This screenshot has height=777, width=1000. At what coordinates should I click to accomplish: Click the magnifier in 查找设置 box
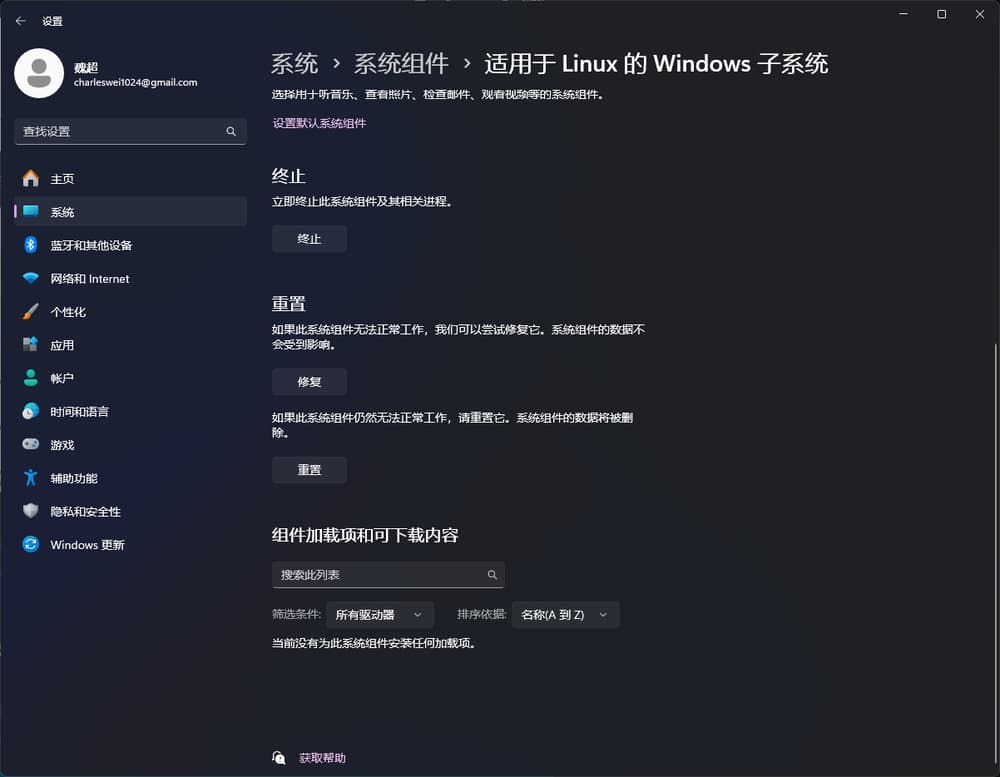(x=231, y=131)
